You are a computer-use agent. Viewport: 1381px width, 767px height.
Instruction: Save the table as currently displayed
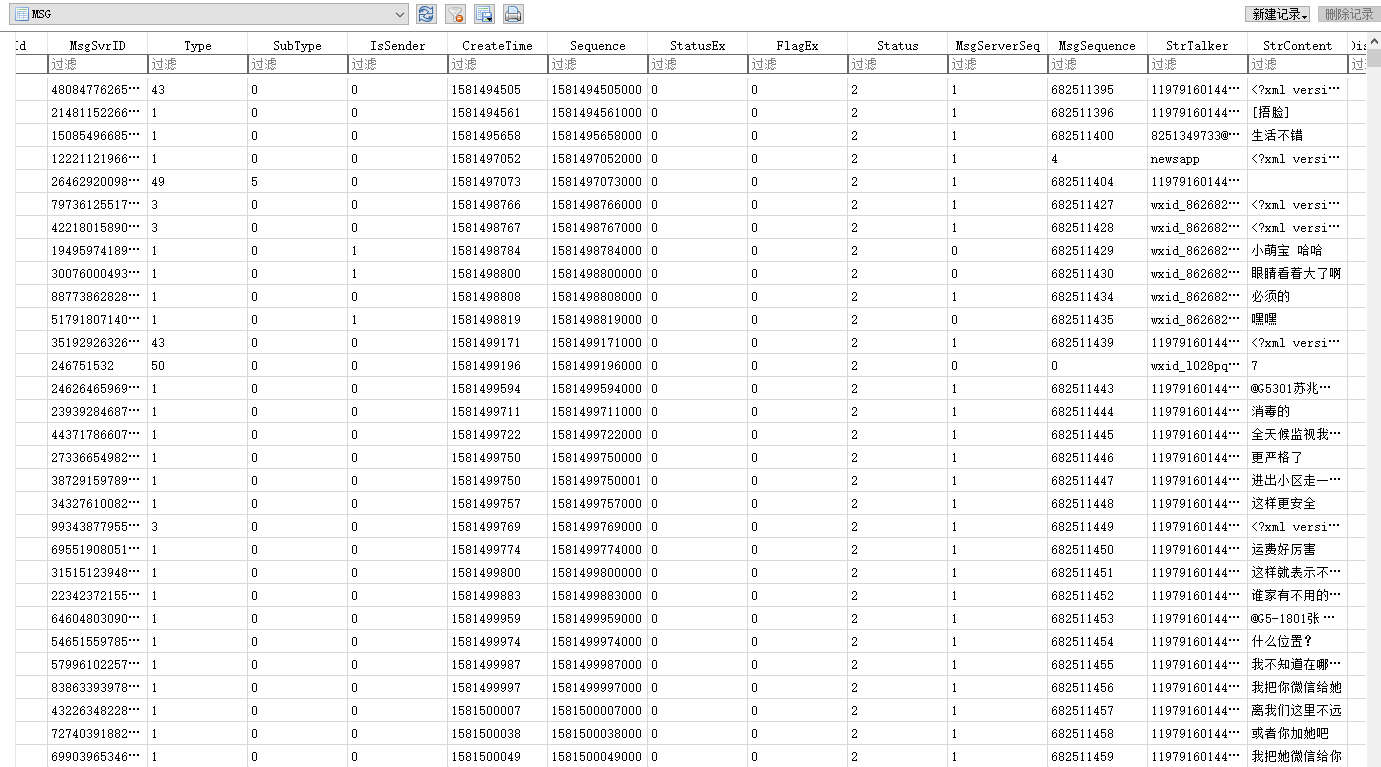484,14
